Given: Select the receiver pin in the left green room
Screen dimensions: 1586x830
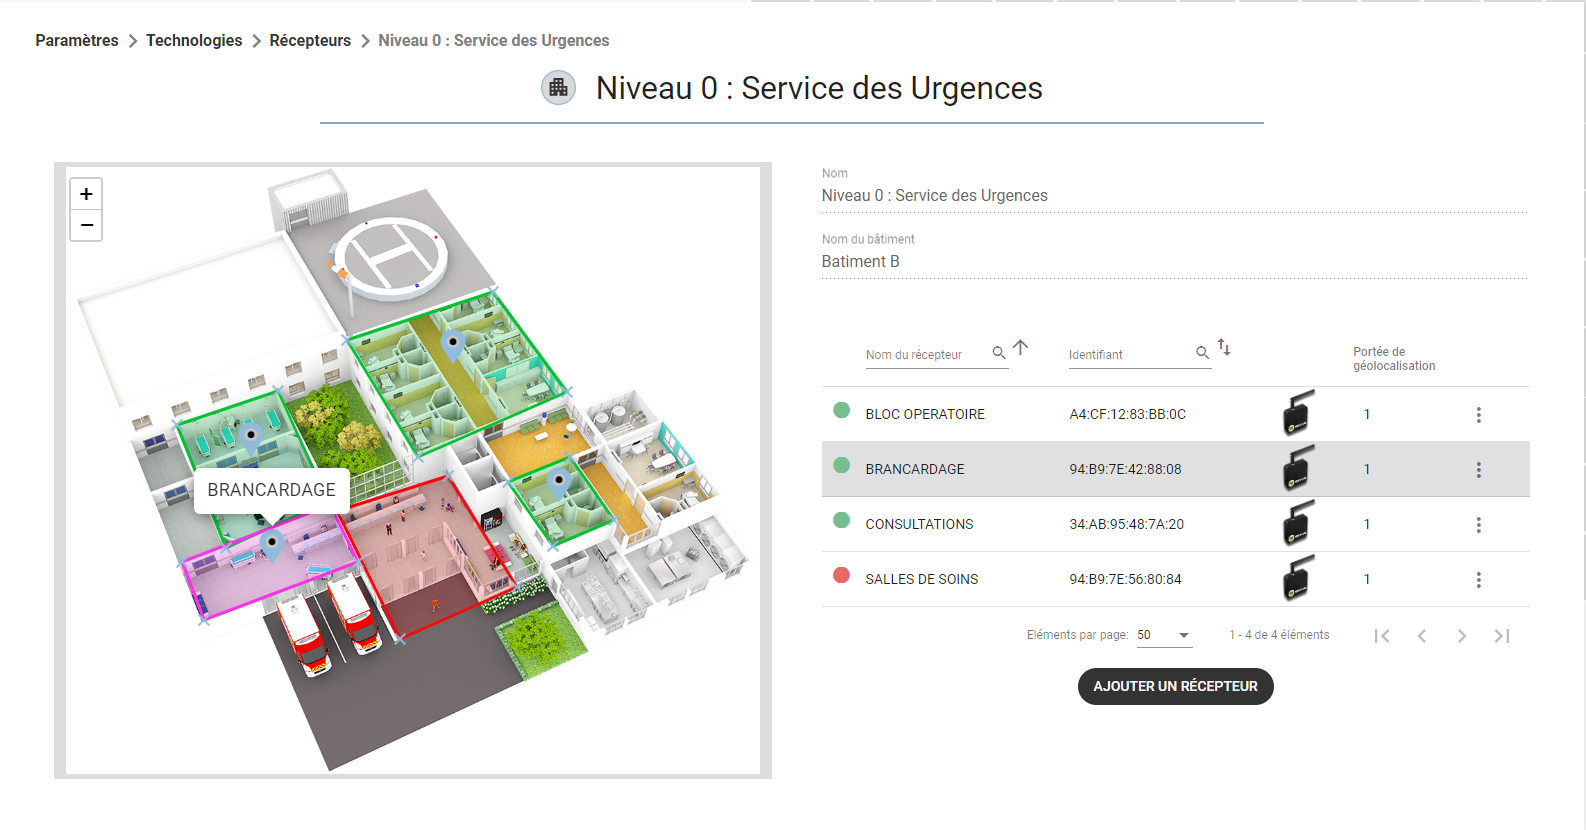Looking at the screenshot, I should [x=251, y=437].
